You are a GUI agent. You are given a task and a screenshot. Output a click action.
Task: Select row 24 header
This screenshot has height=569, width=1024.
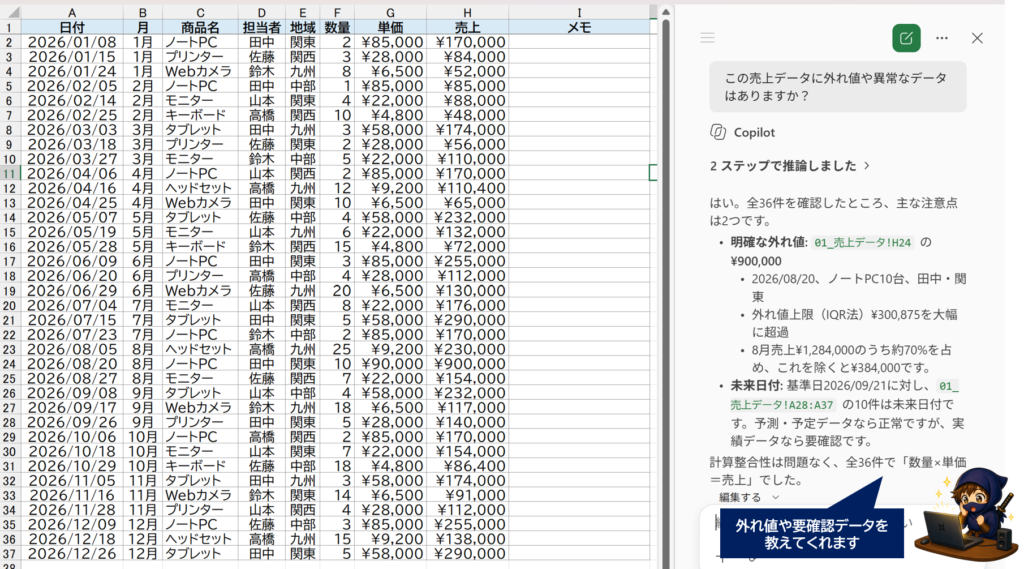tap(10, 364)
